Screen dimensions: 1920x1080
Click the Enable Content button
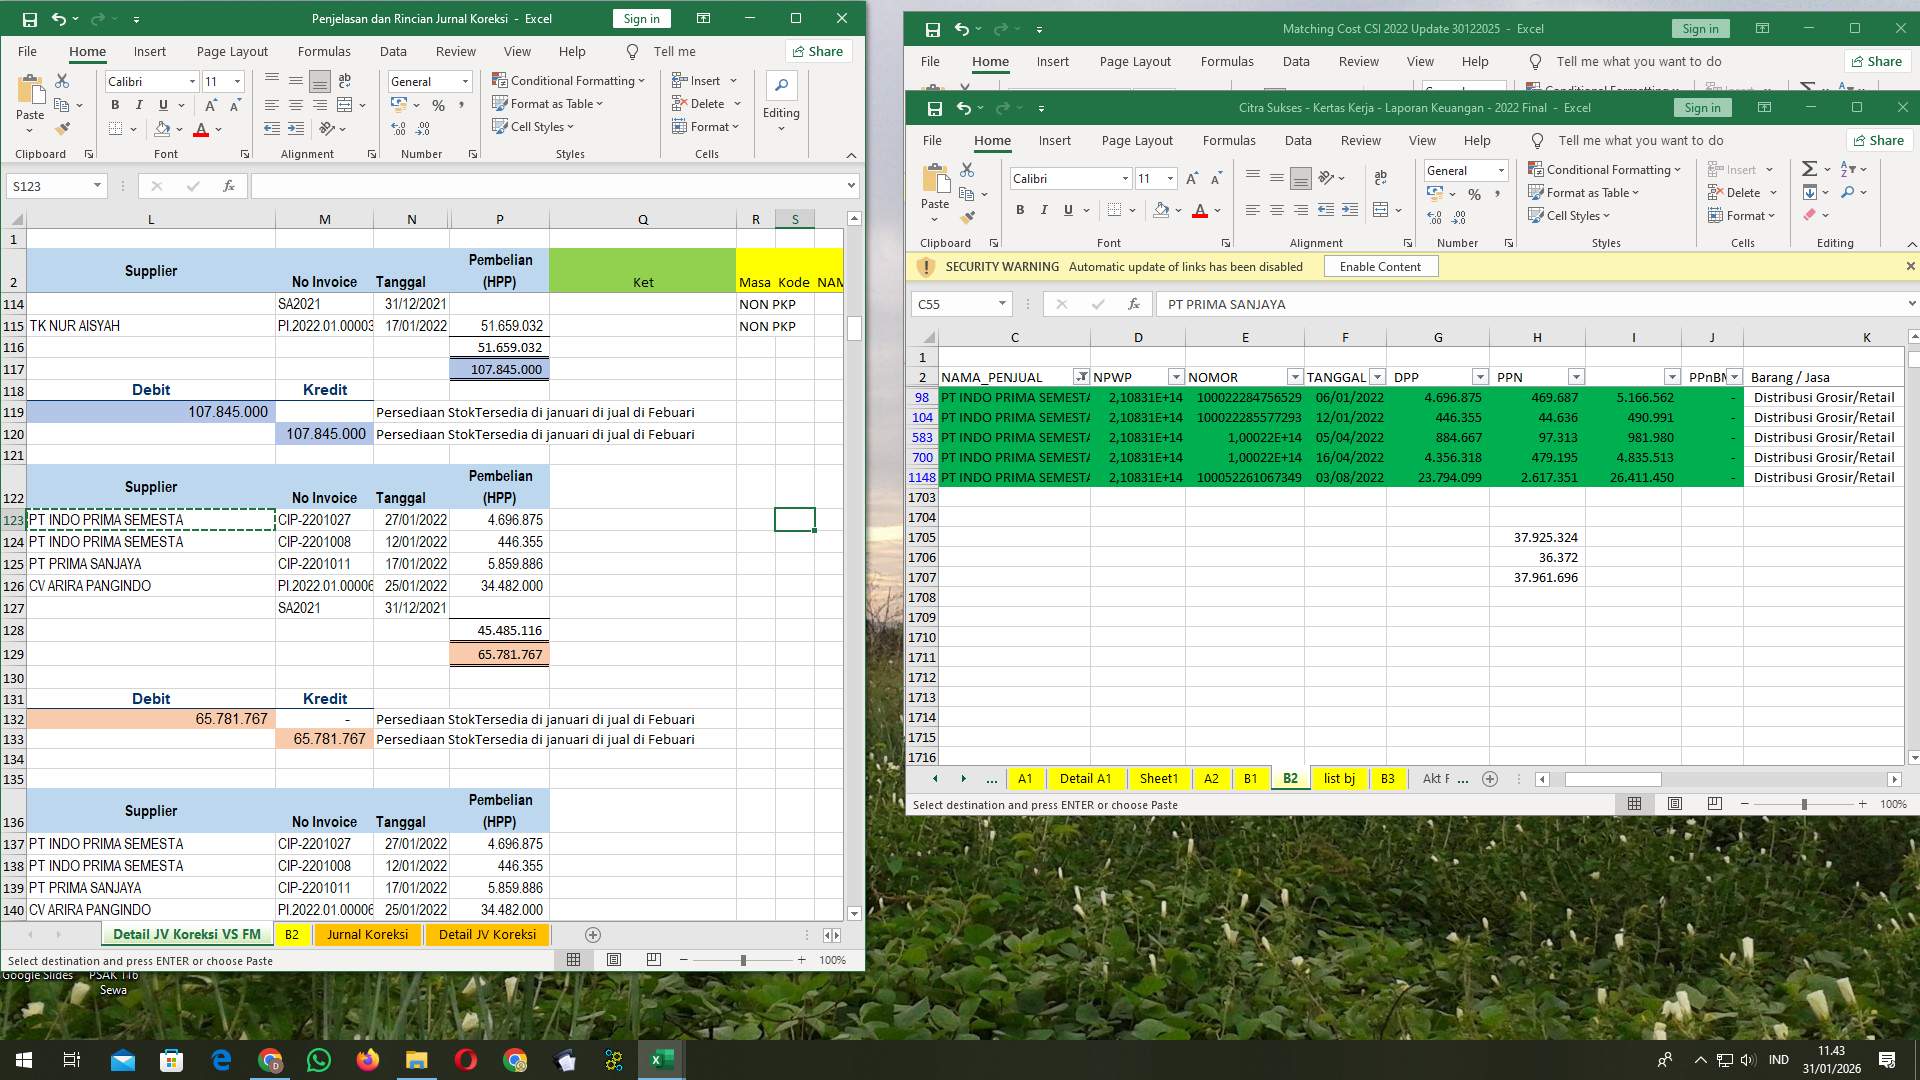tap(1380, 266)
